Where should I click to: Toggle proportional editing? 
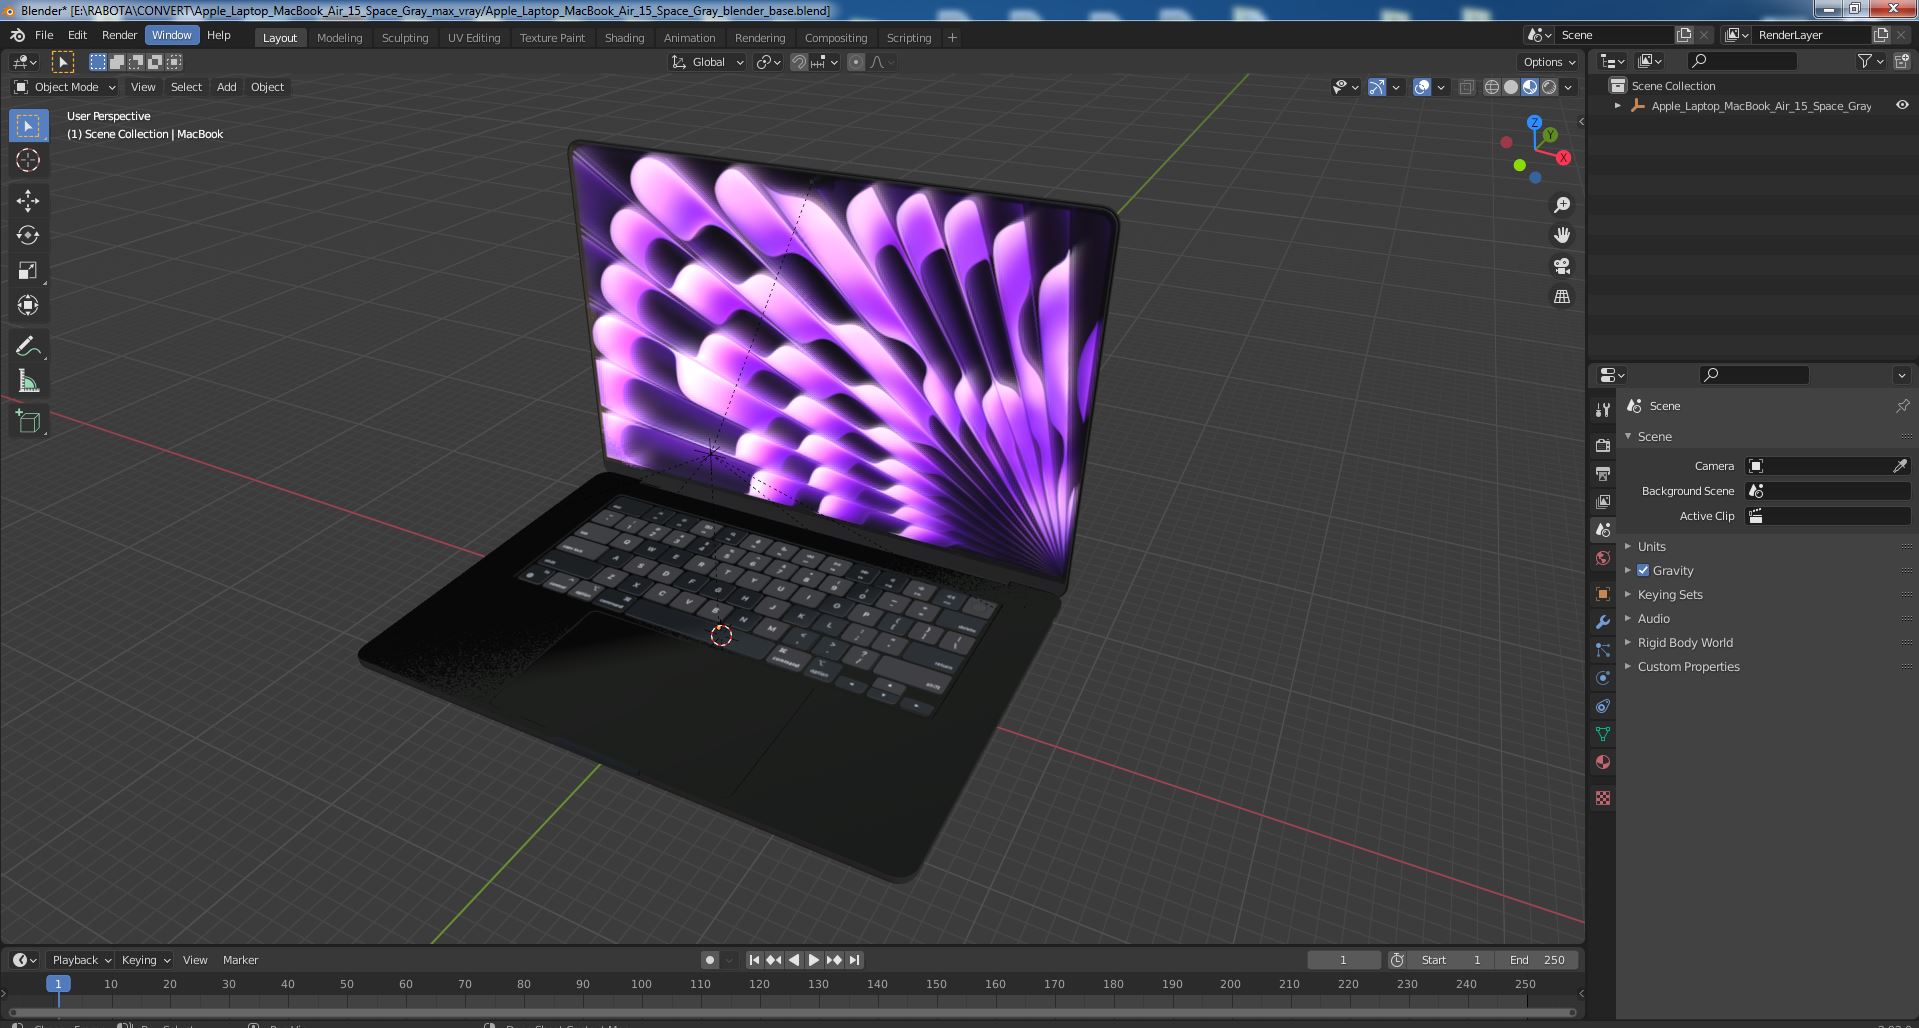pos(856,62)
